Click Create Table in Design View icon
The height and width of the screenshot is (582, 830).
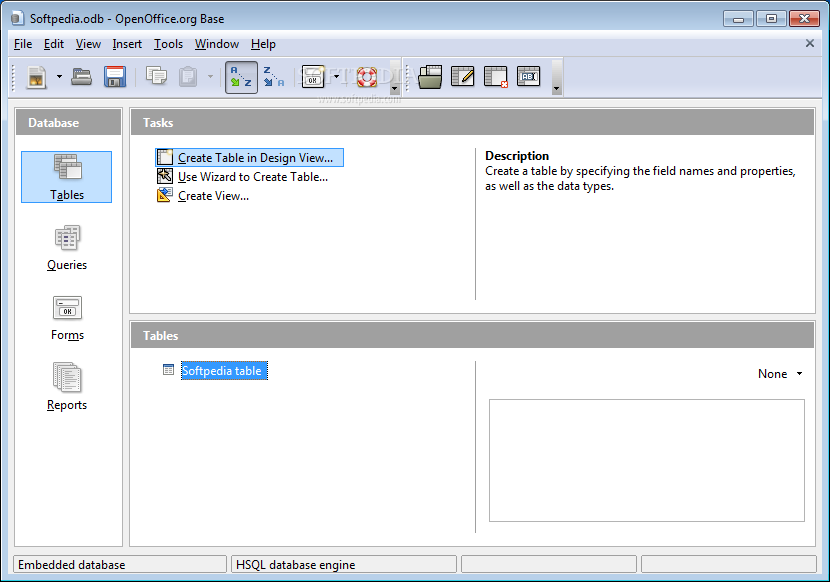pyautogui.click(x=165, y=157)
